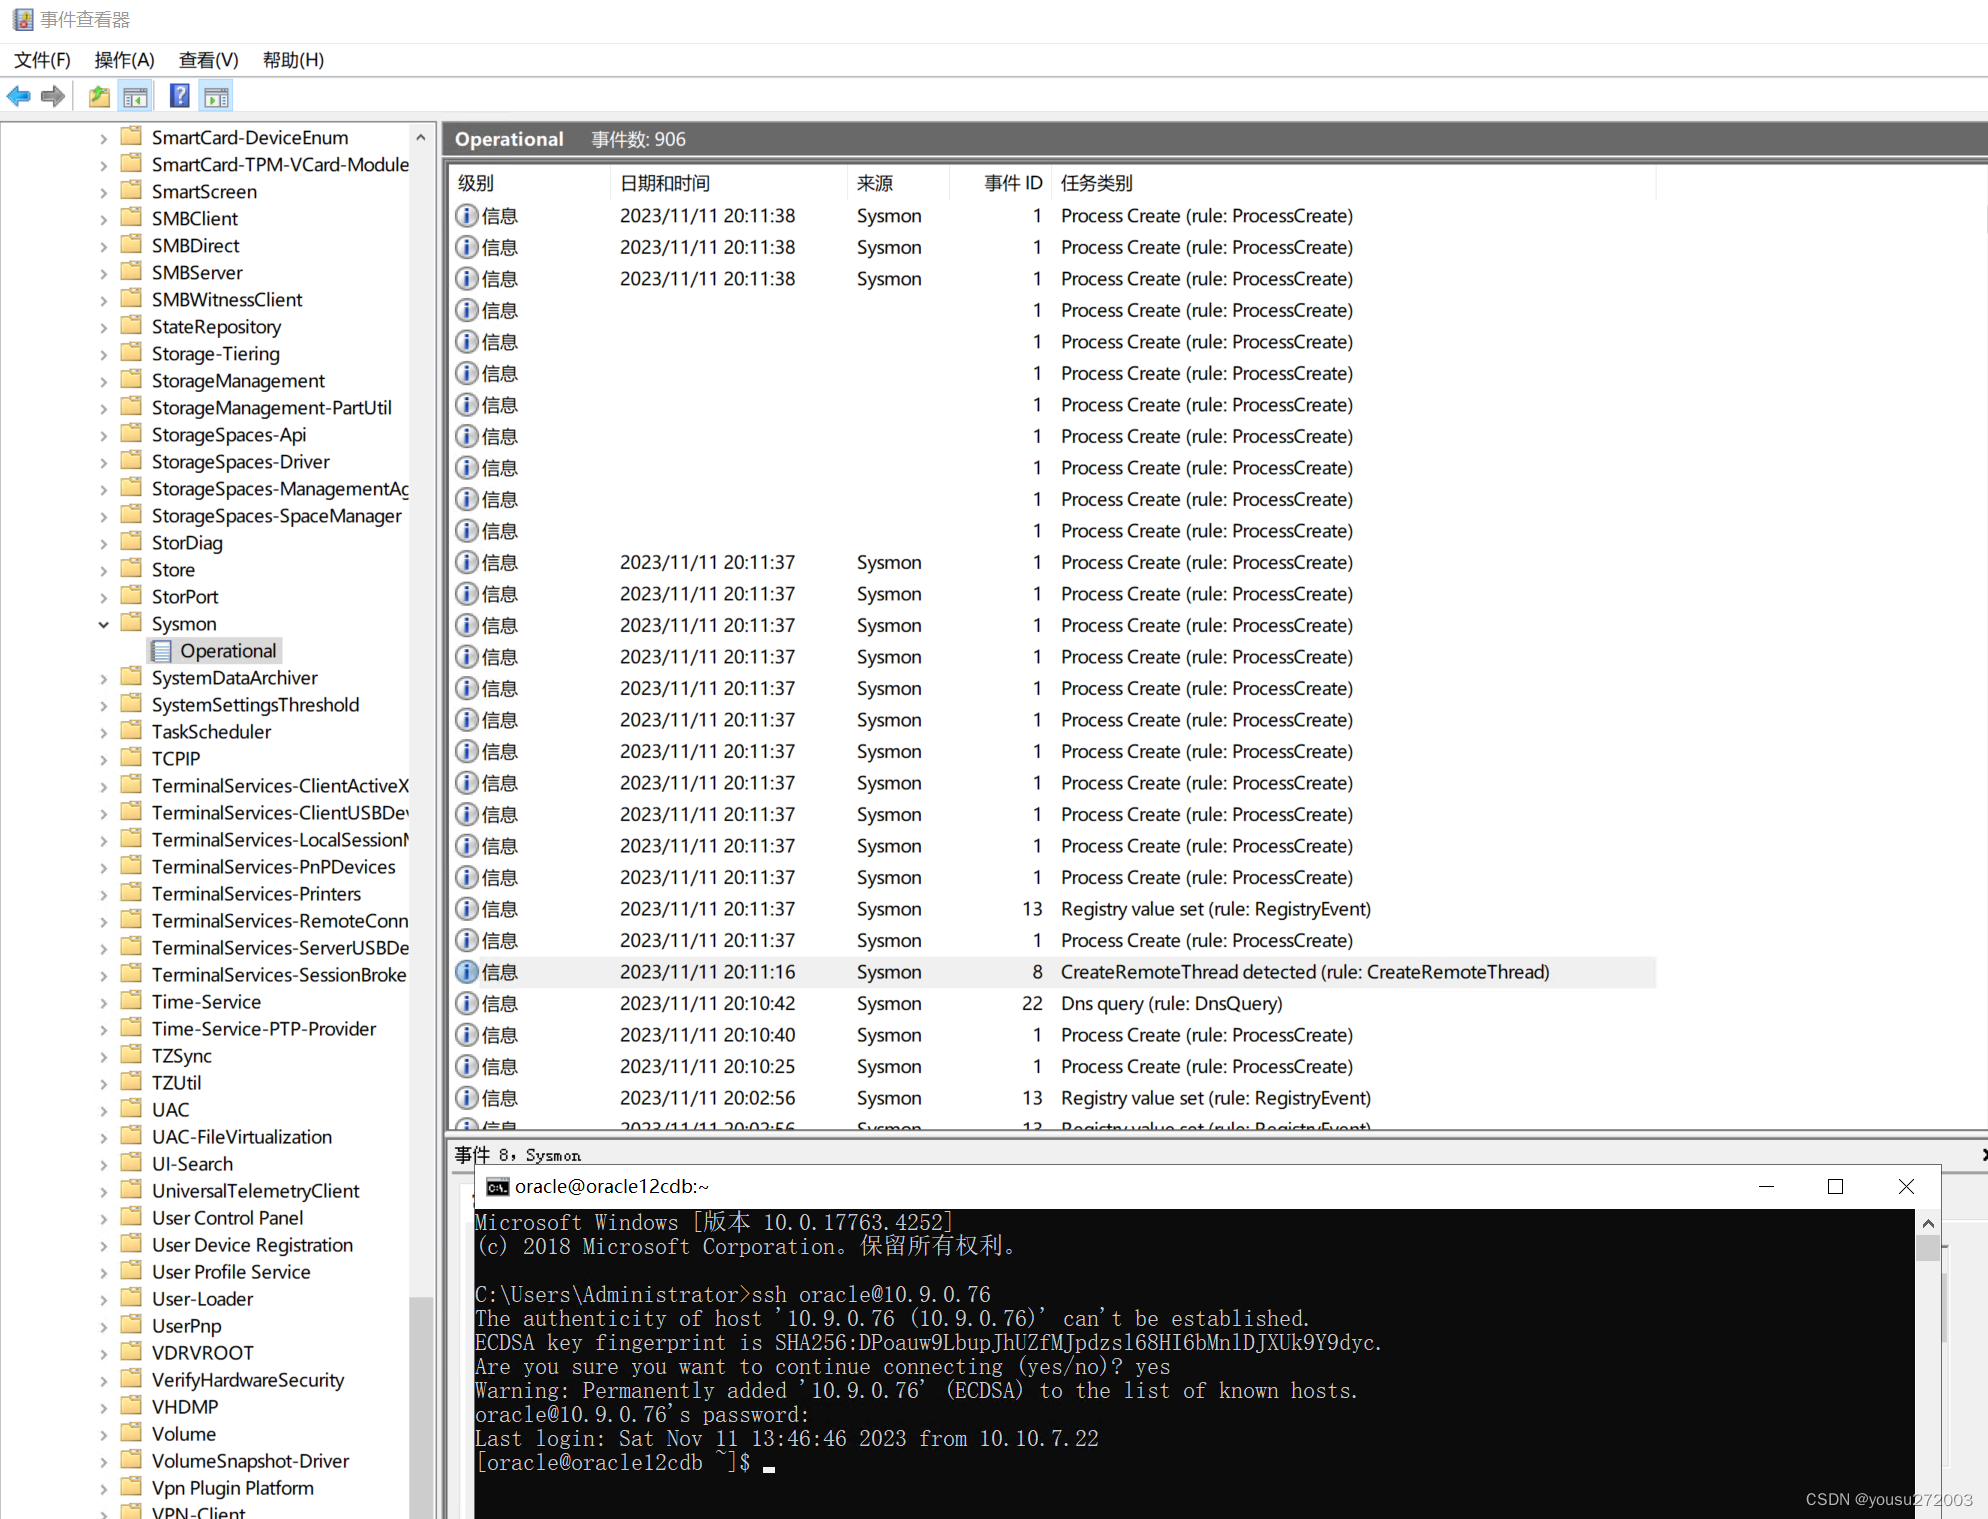
Task: Click the Up One Level folder icon
Action: coord(99,96)
